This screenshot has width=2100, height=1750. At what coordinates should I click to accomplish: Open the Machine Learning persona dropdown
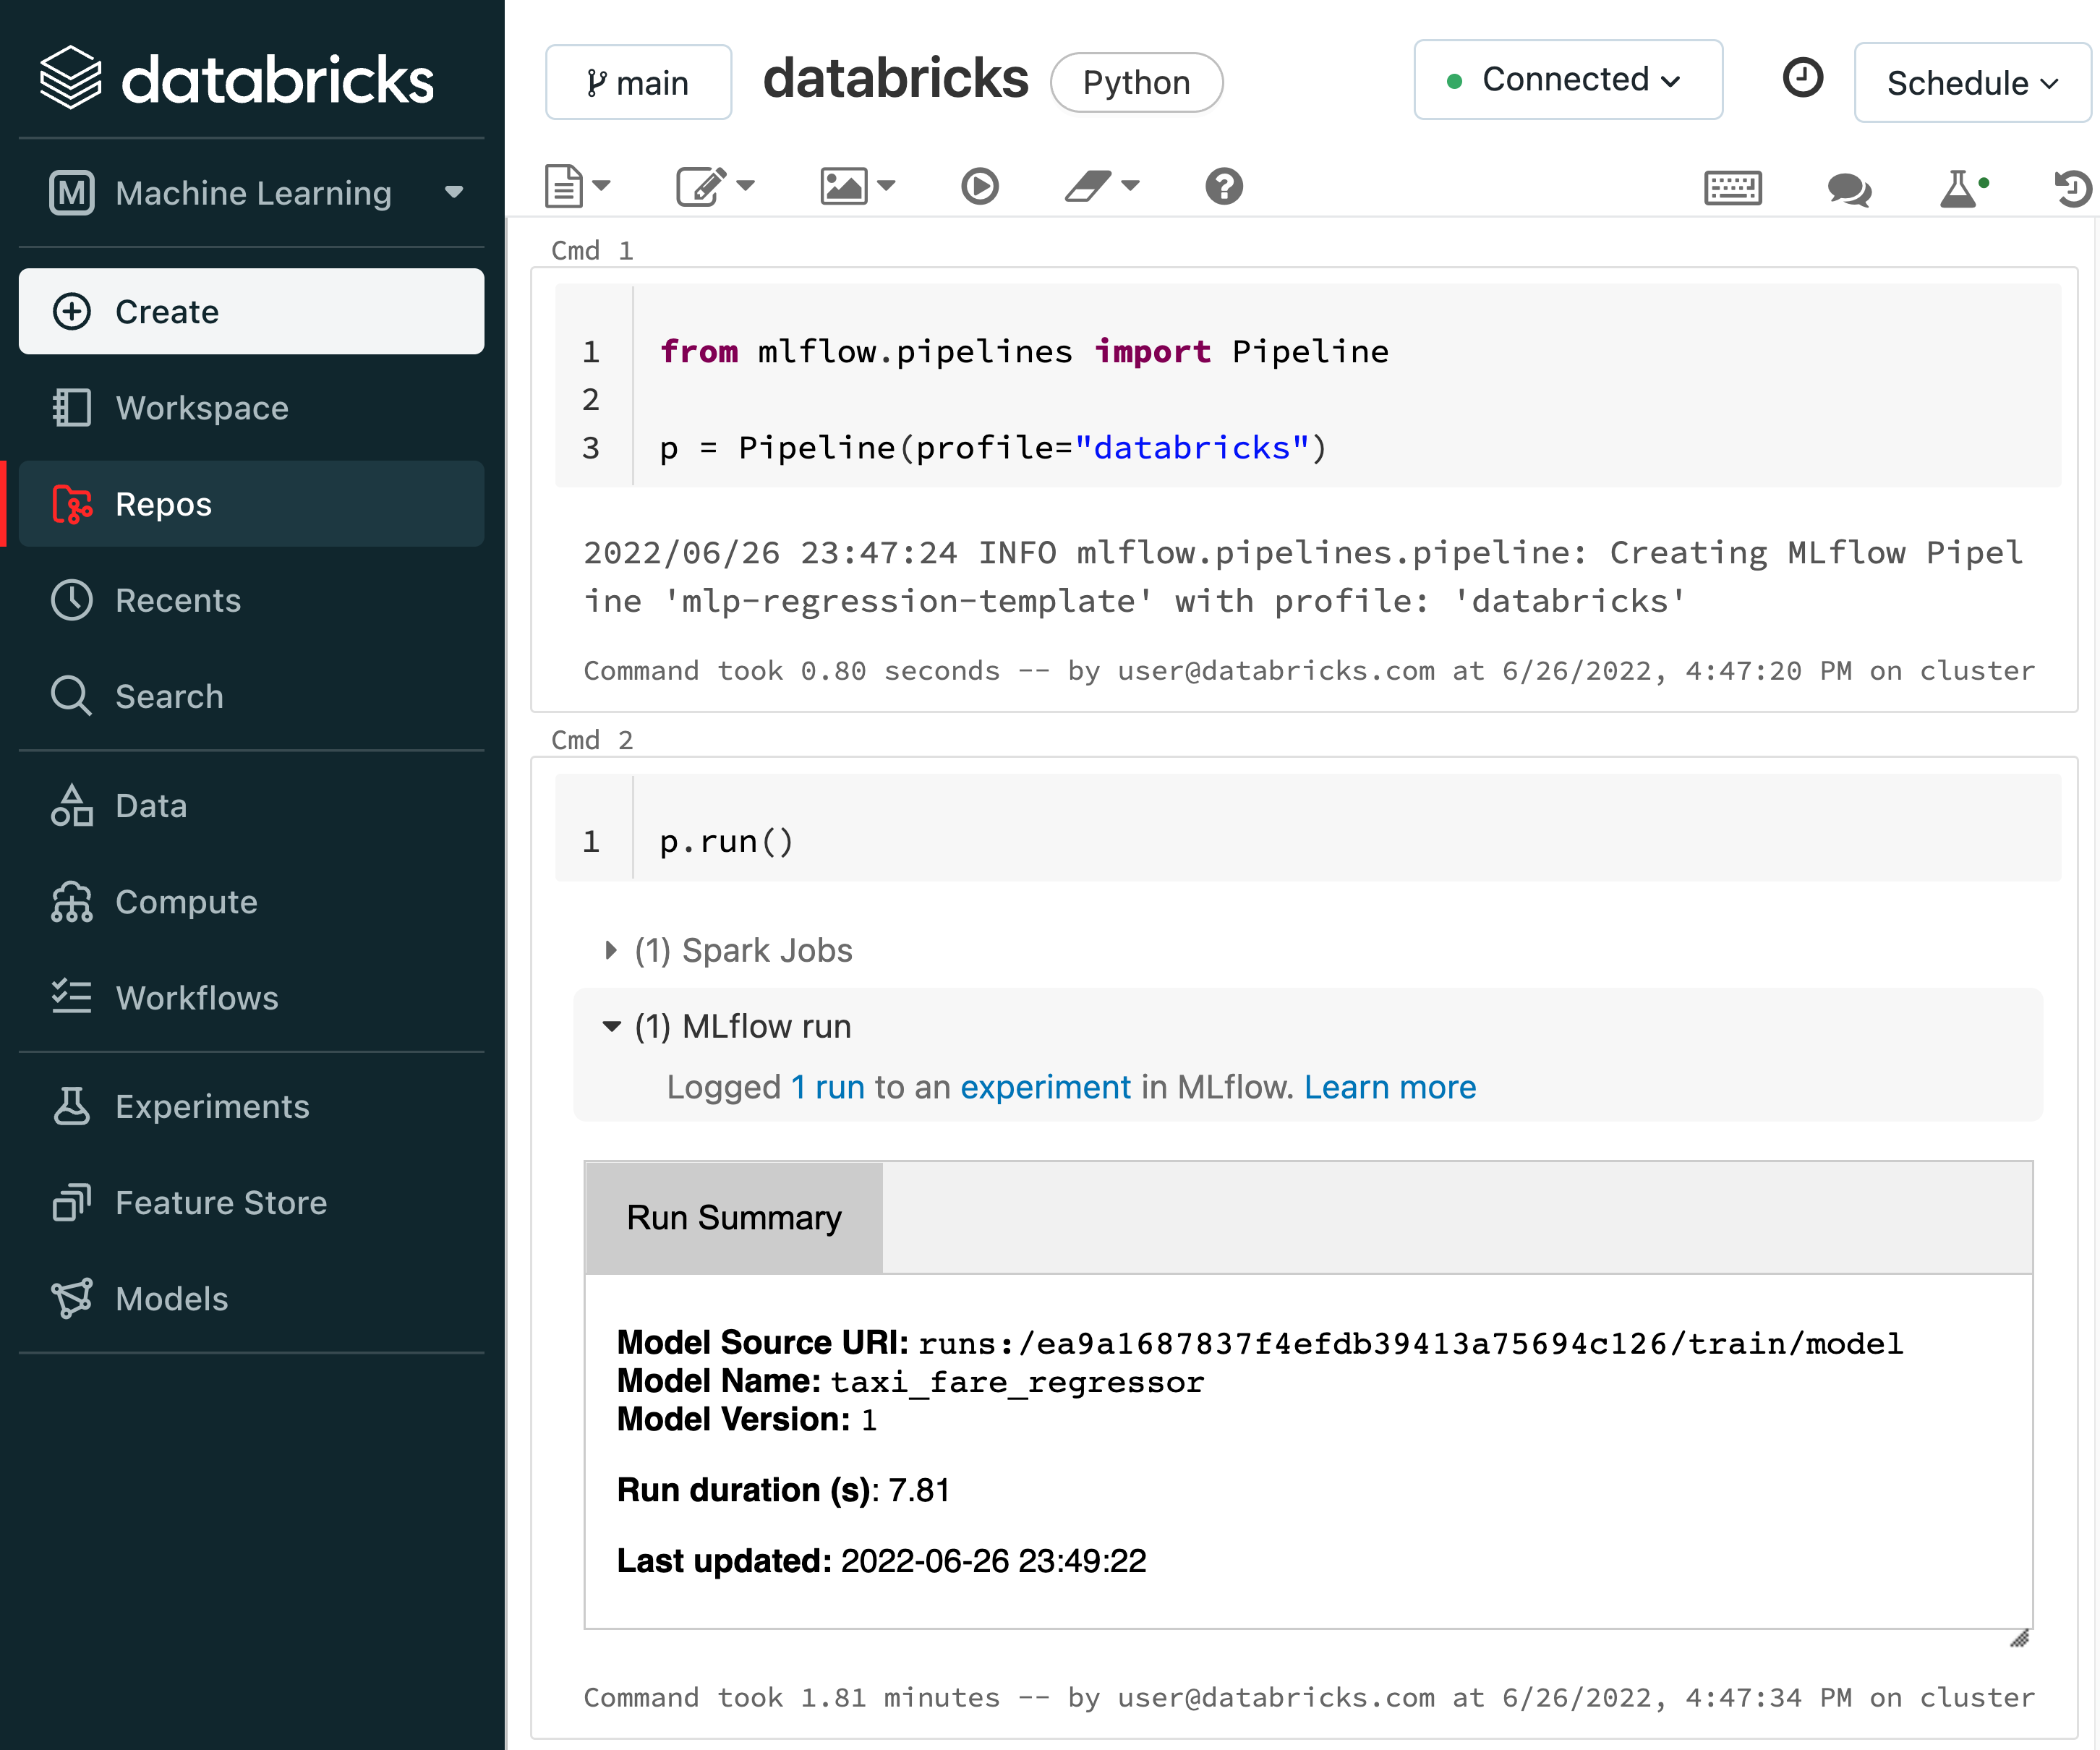(256, 192)
